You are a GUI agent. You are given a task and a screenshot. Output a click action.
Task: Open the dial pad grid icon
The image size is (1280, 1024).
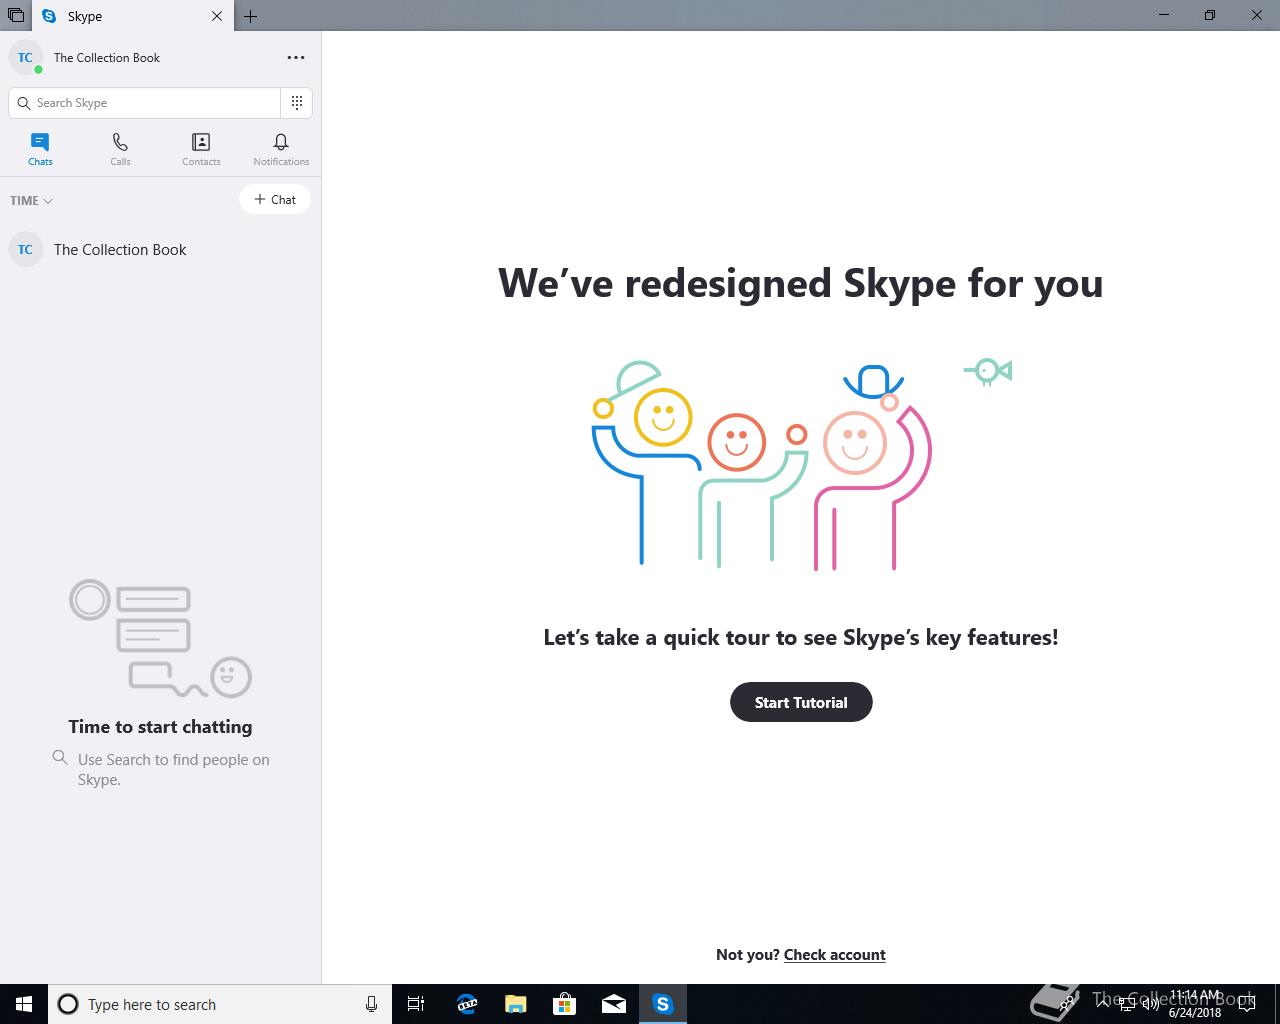tap(297, 103)
